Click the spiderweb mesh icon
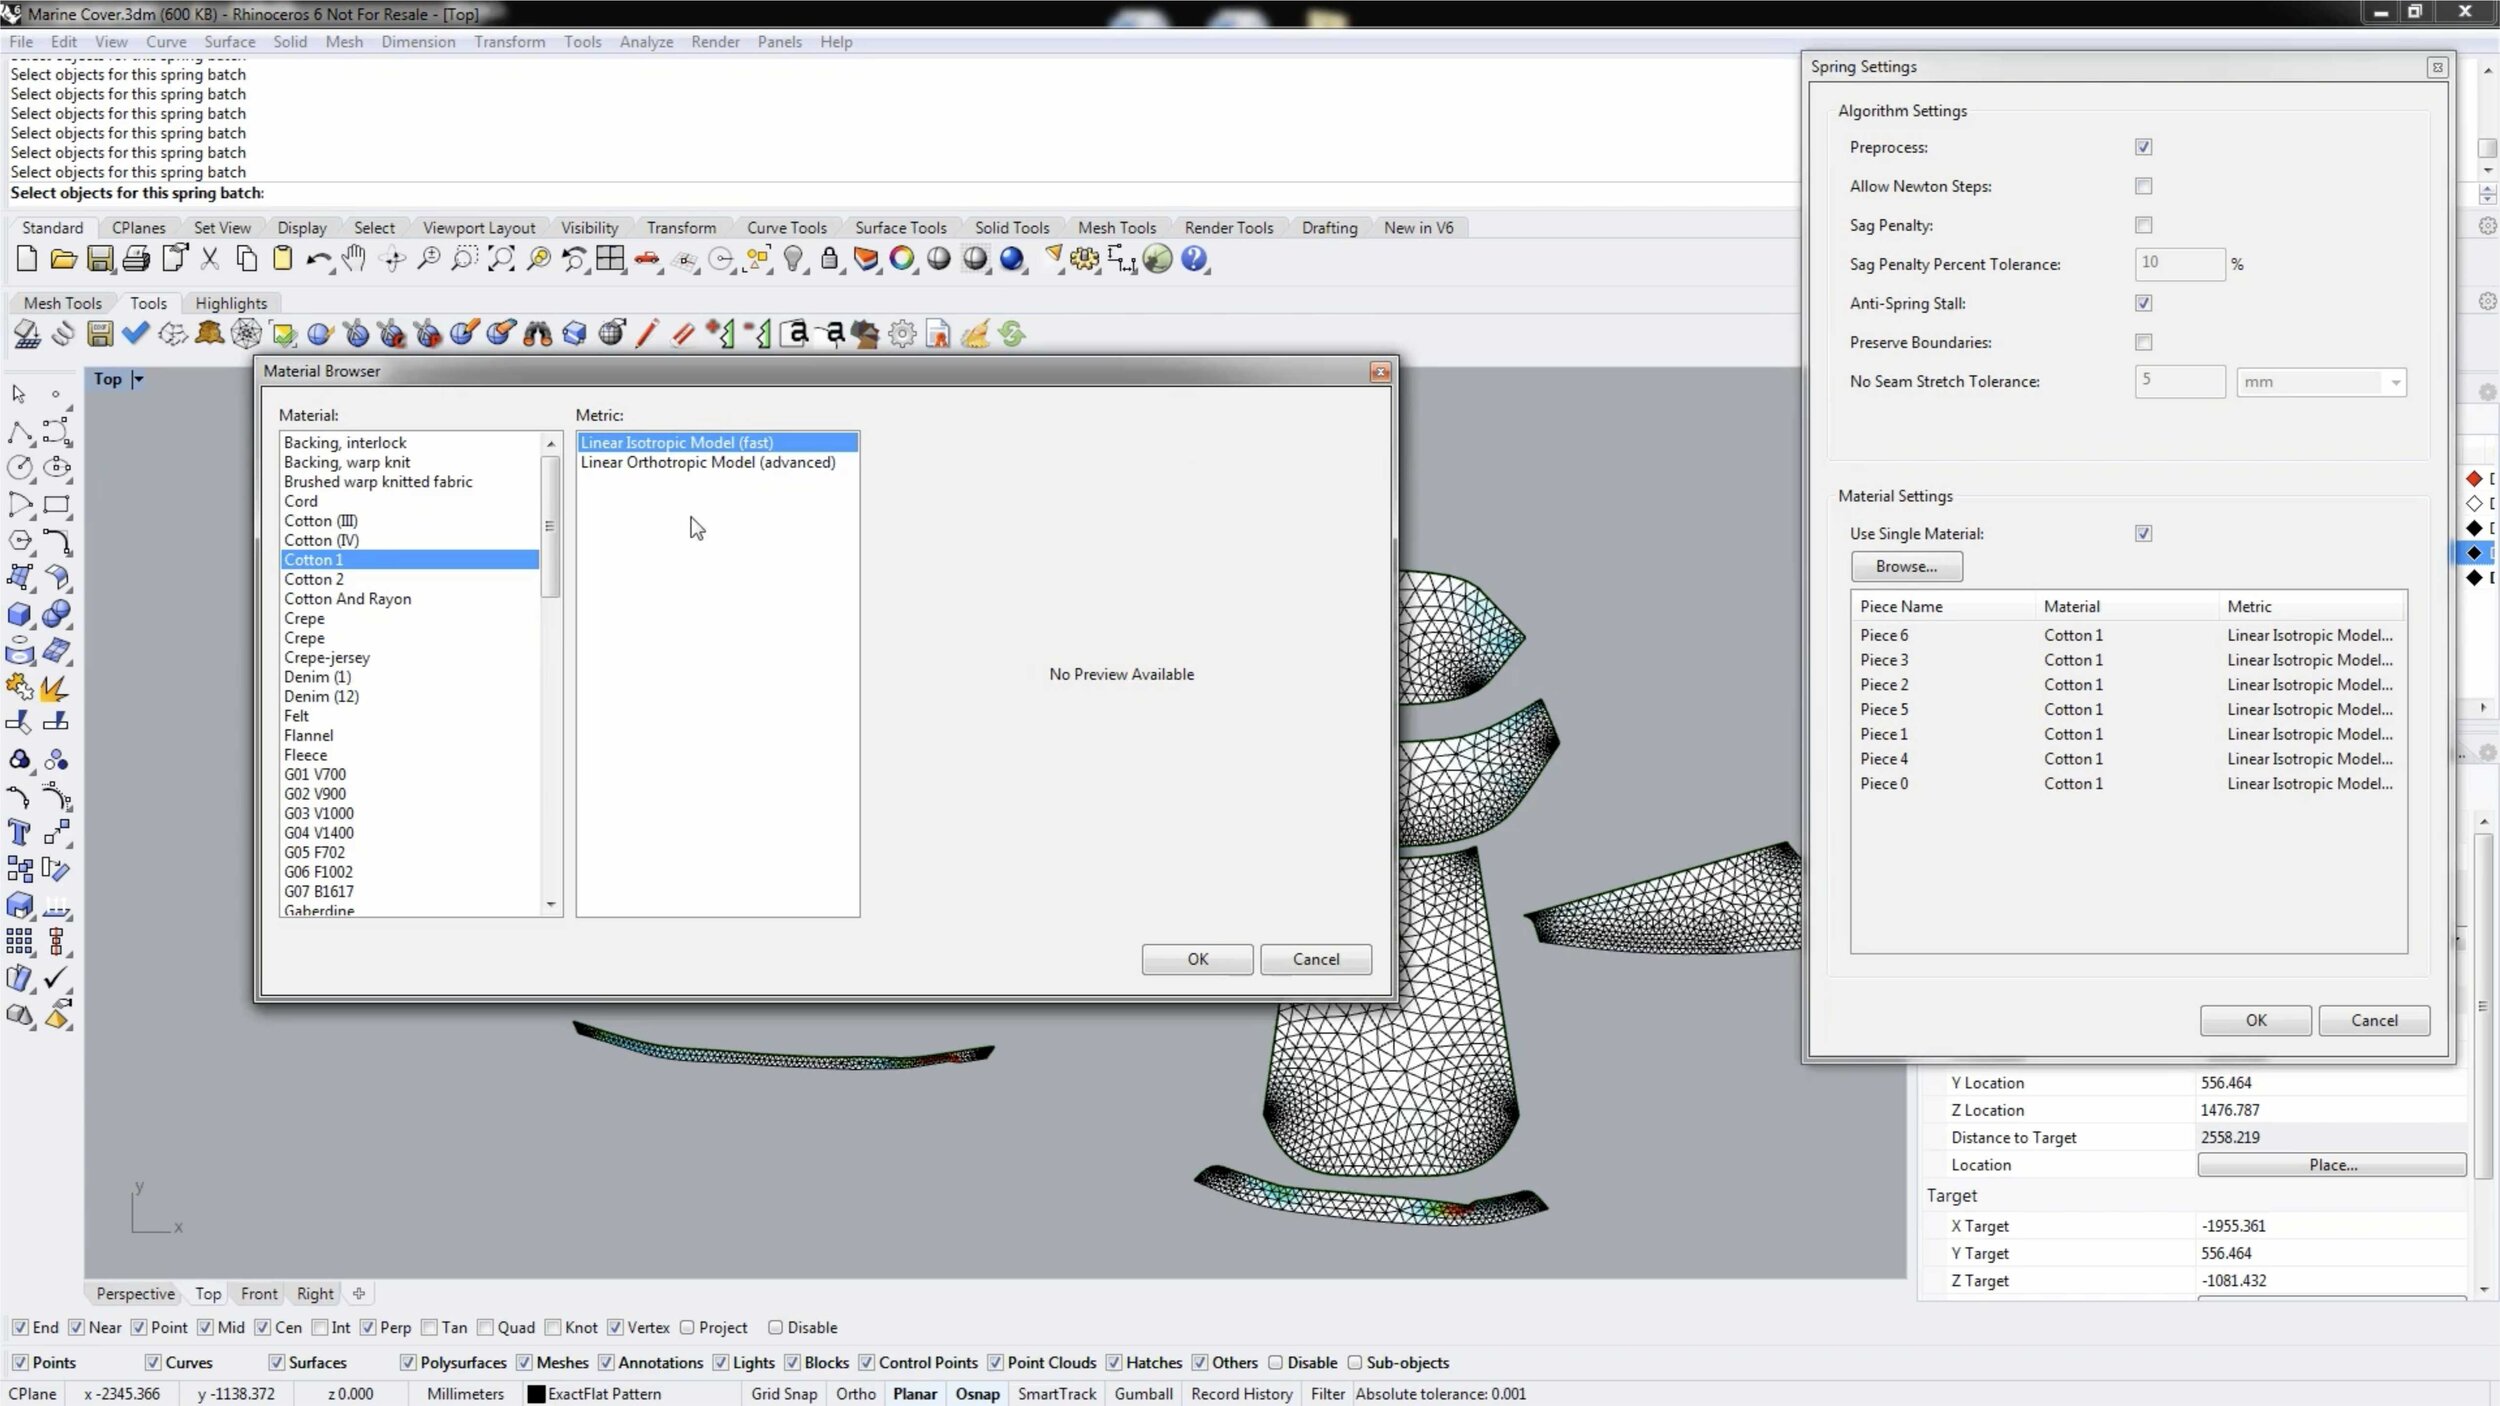Viewport: 2500px width, 1406px height. coord(246,333)
